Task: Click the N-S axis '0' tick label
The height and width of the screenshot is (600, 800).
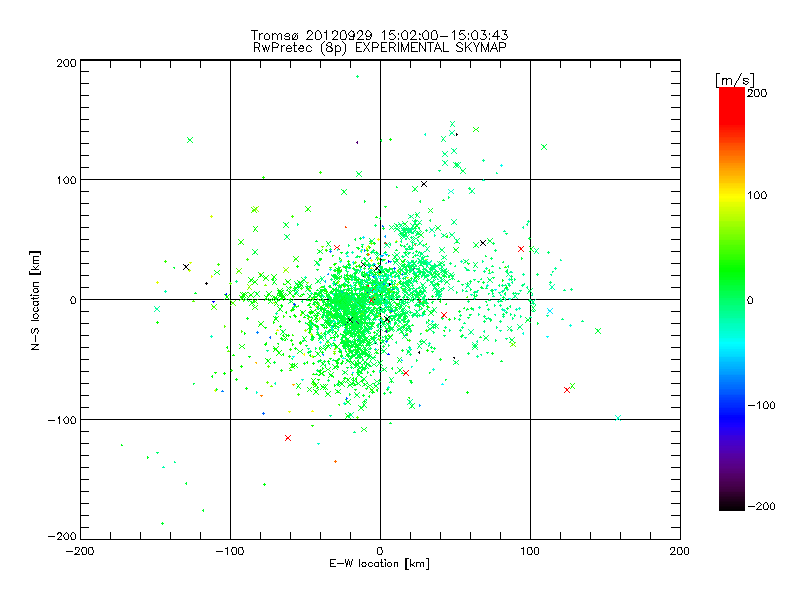Action: click(x=73, y=300)
